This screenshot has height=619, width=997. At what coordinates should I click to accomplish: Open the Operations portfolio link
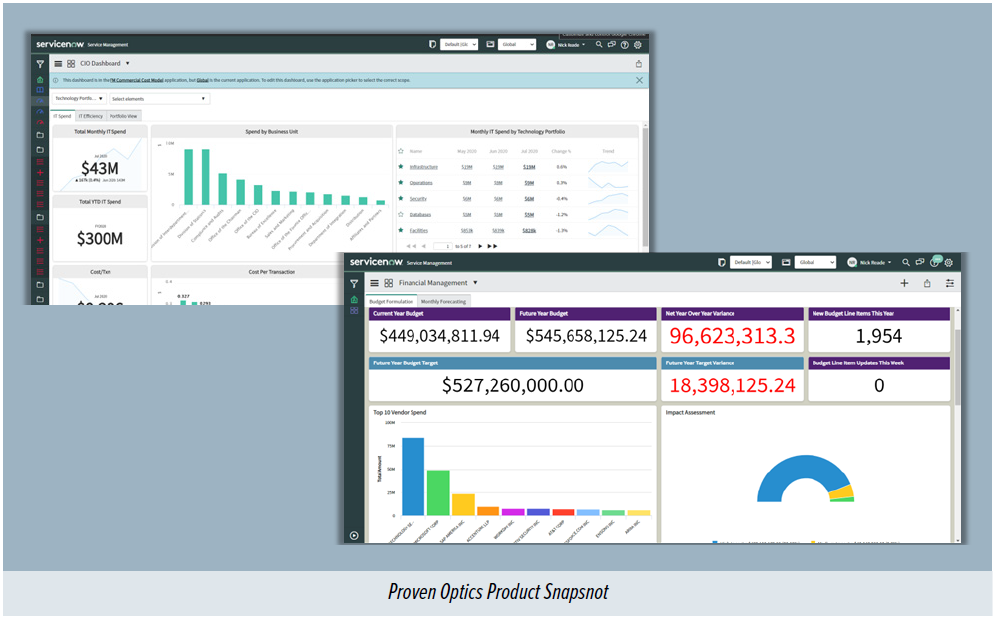[x=421, y=183]
